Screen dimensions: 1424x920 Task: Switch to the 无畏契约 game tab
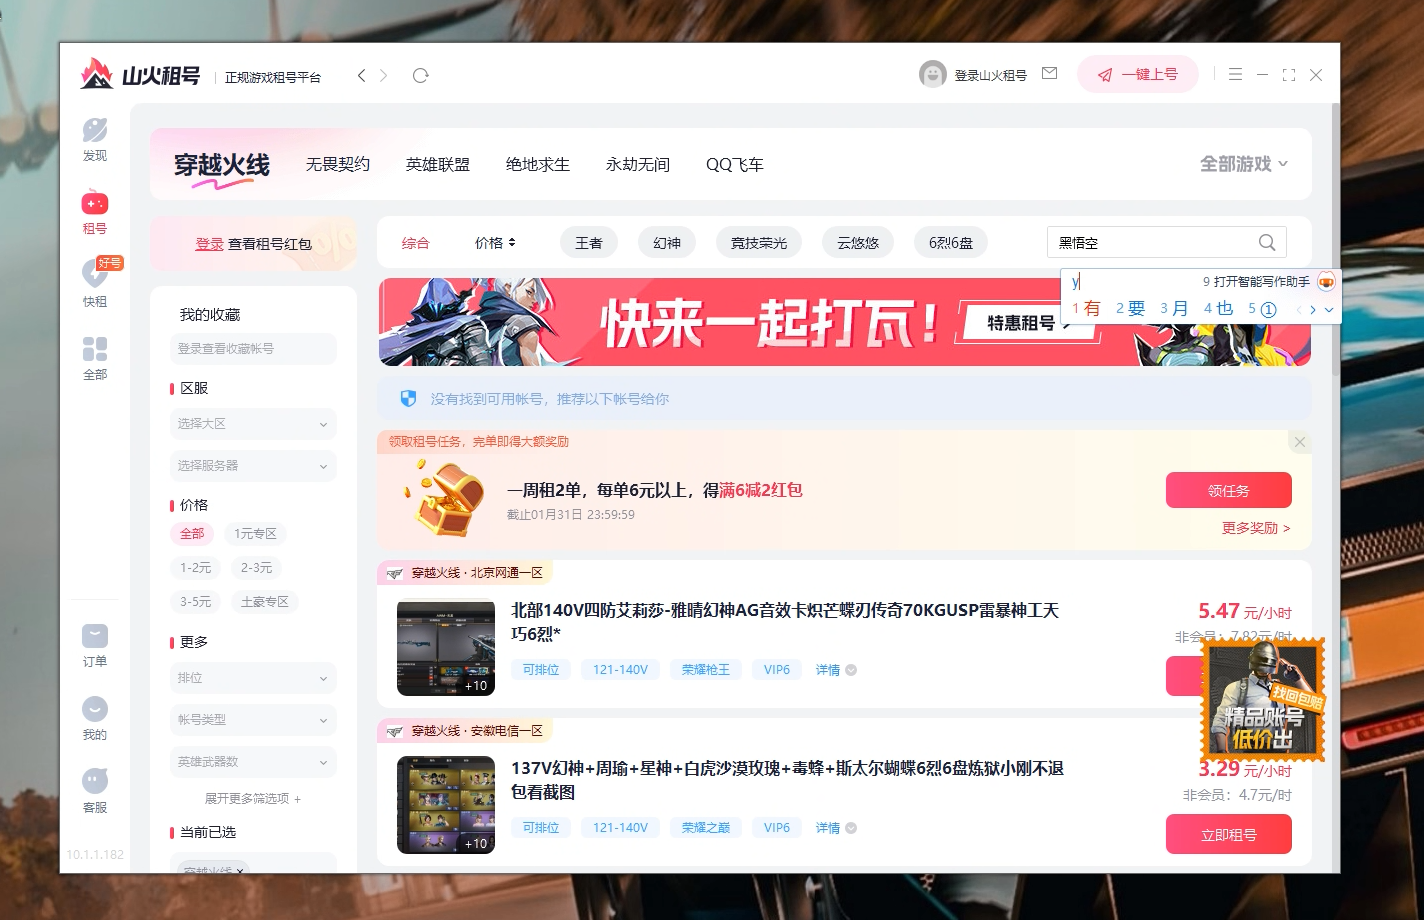coord(338,165)
